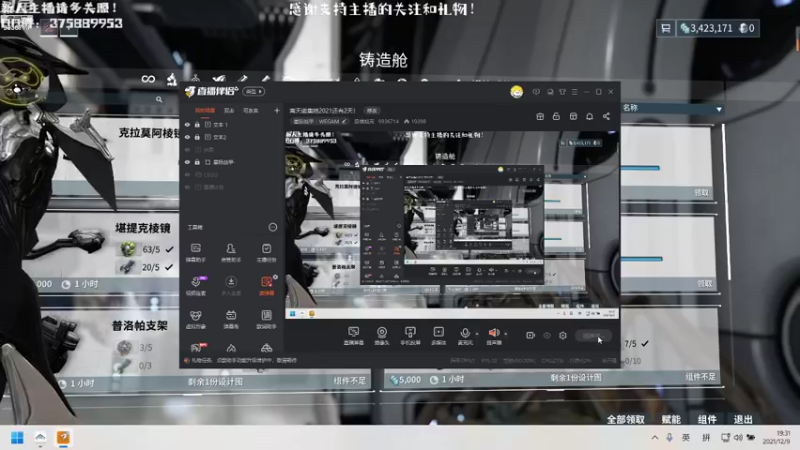Add a screen capture source from bottom toolbar
The width and height of the screenshot is (800, 450).
tap(353, 335)
